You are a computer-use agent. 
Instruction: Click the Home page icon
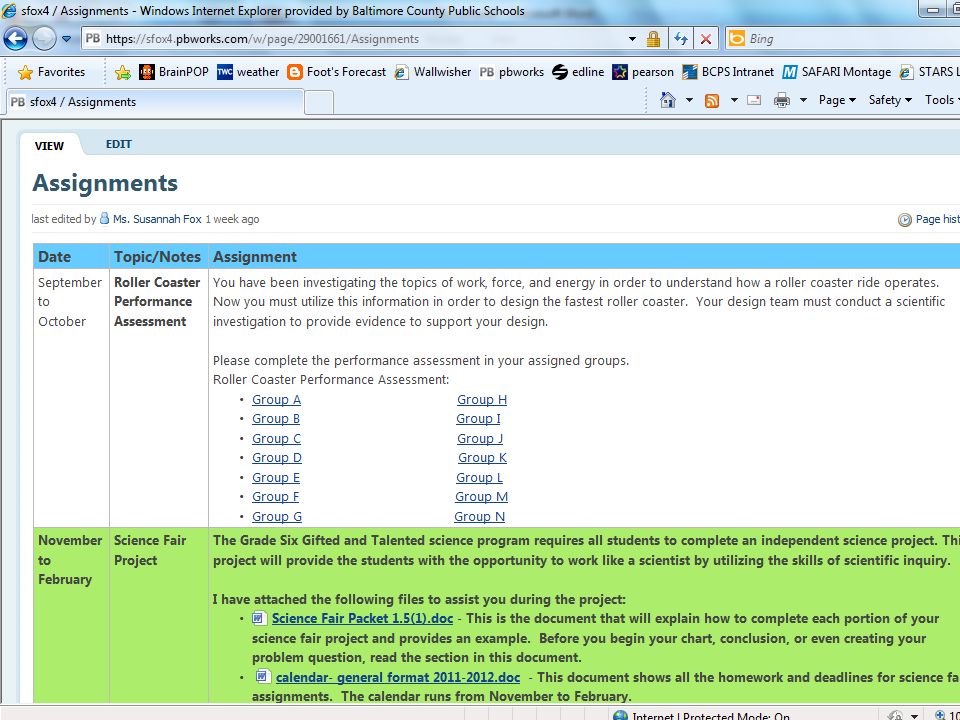click(x=668, y=100)
